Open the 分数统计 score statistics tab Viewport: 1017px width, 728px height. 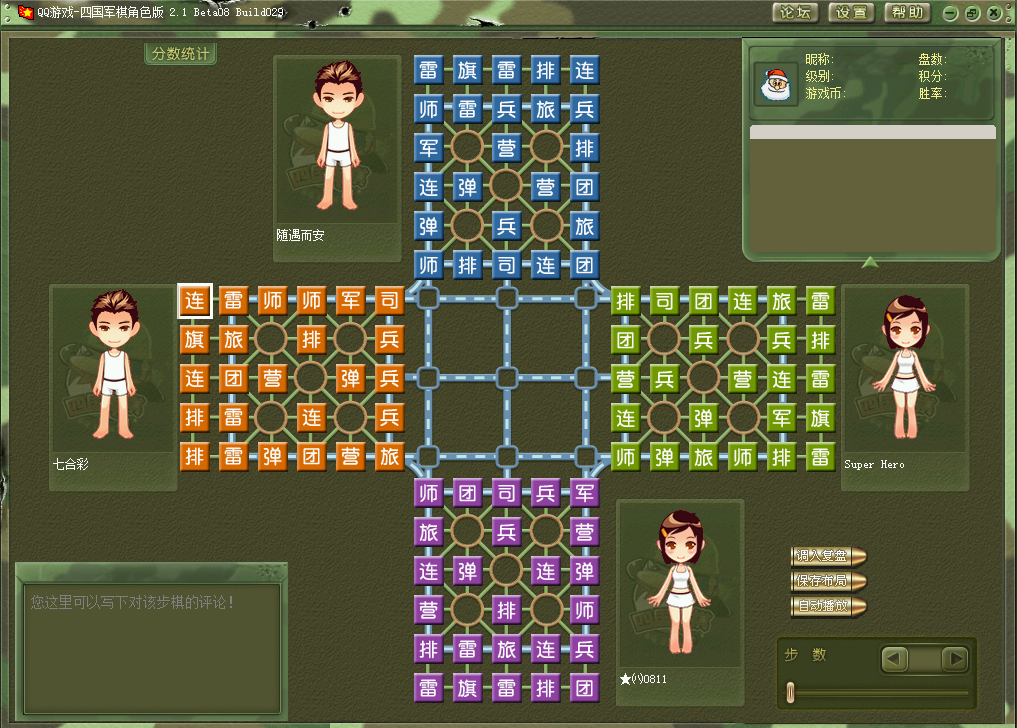coord(180,54)
